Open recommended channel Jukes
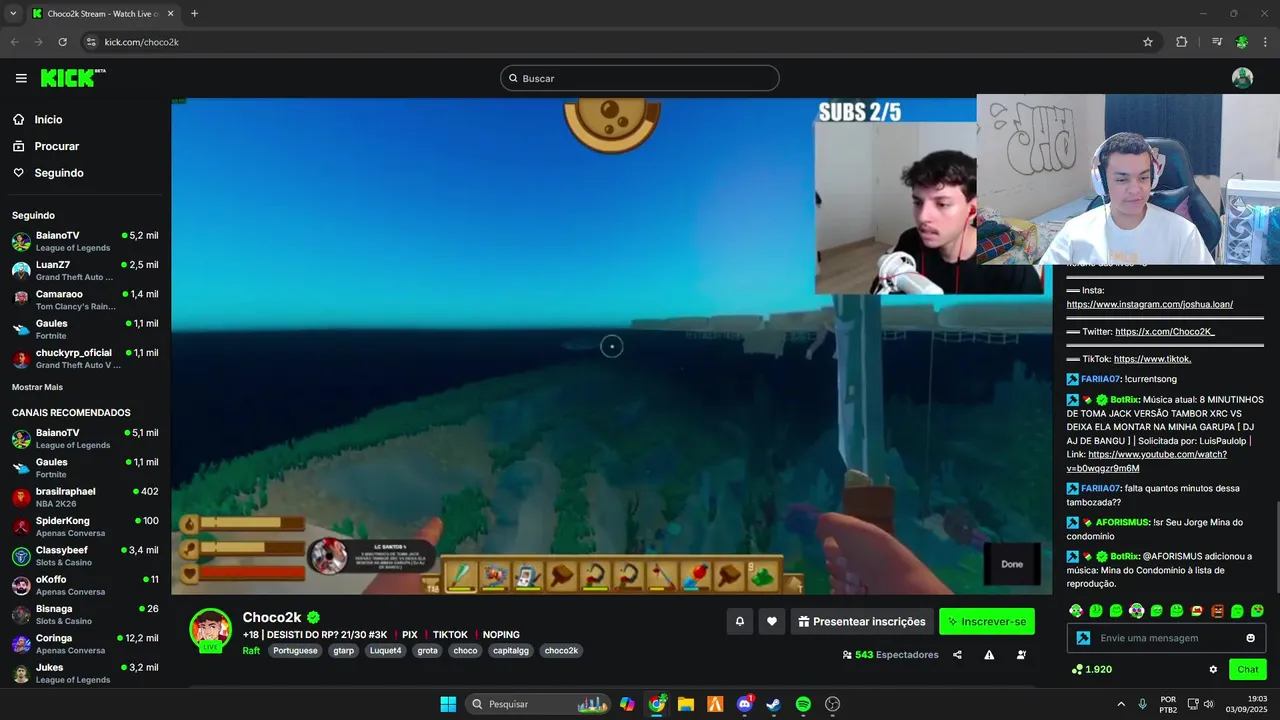 85,673
